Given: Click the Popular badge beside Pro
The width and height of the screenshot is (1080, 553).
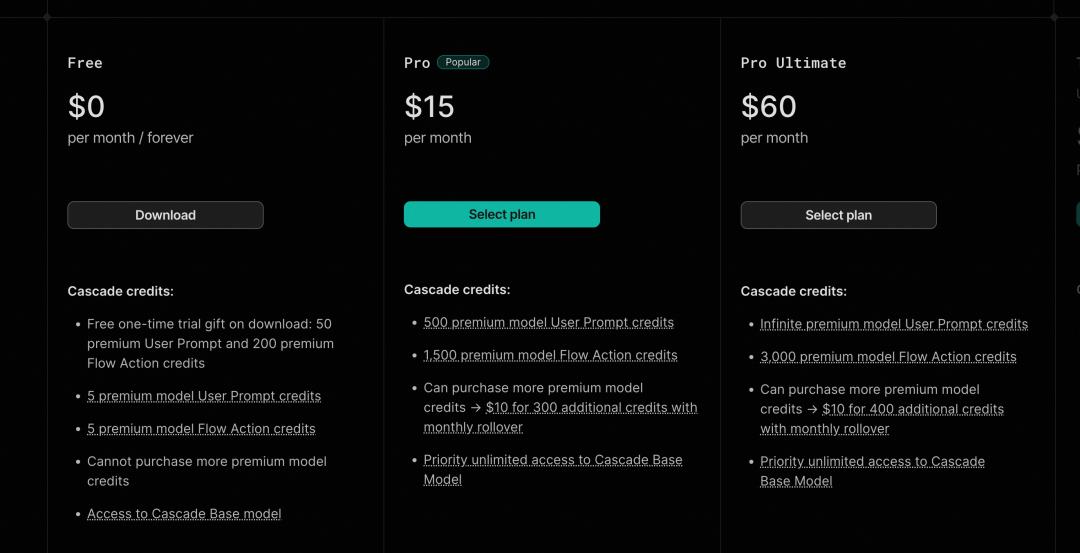Looking at the screenshot, I should pyautogui.click(x=463, y=62).
